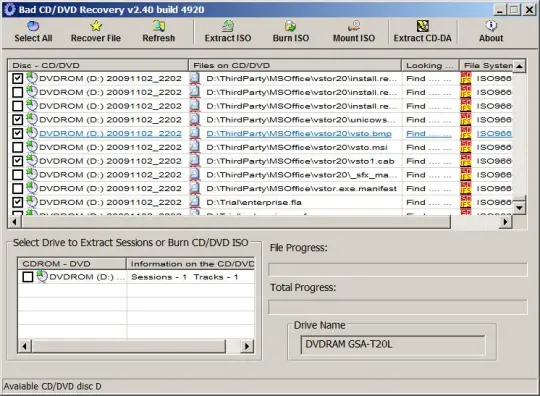This screenshot has width=540, height=396.
Task: Click the Select All toolbar icon
Action: tap(33, 26)
